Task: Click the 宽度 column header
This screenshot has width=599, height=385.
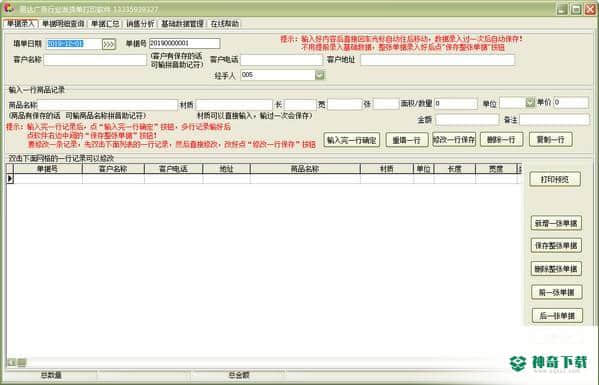Action: pyautogui.click(x=496, y=169)
